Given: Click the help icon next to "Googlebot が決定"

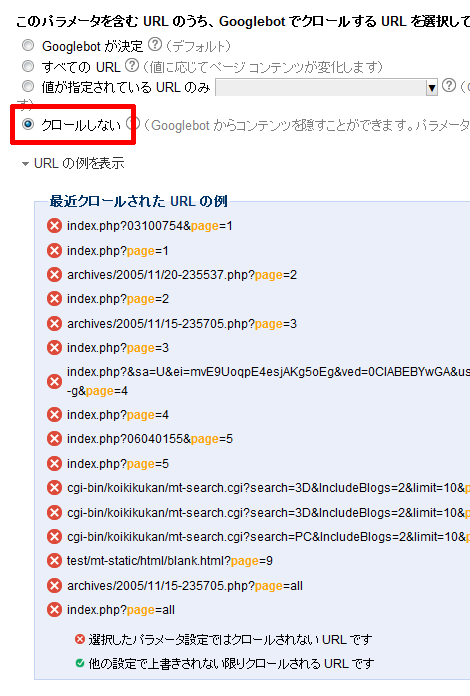Looking at the screenshot, I should [155, 44].
